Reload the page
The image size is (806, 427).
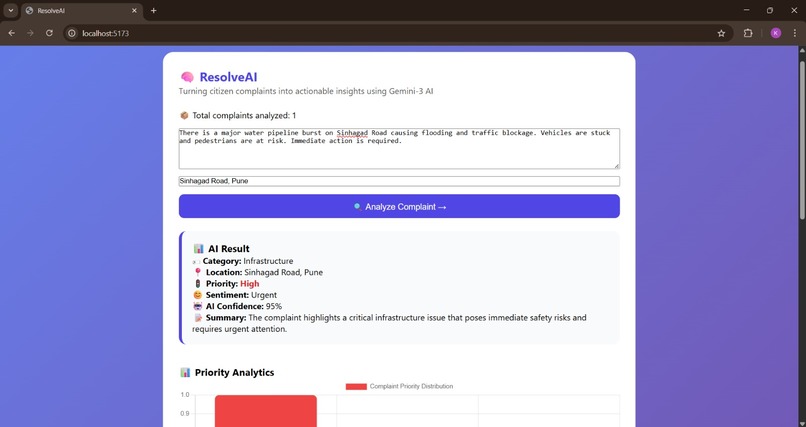pos(49,33)
